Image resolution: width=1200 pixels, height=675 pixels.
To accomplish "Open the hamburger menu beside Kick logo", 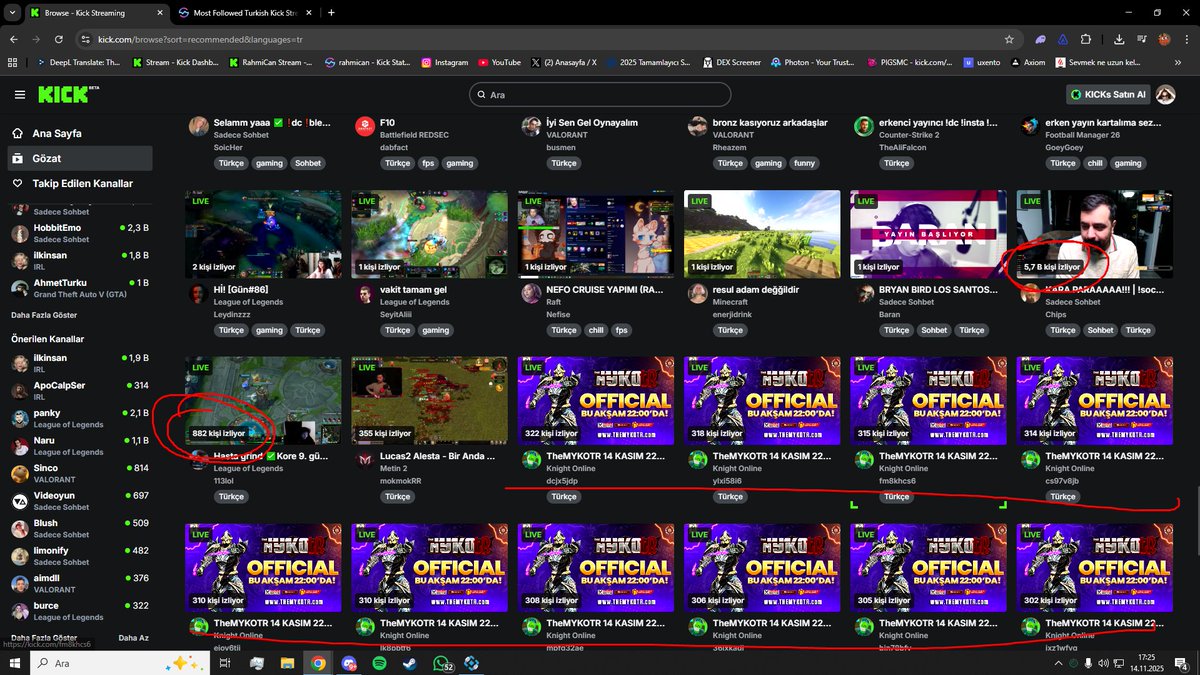I will pos(20,94).
